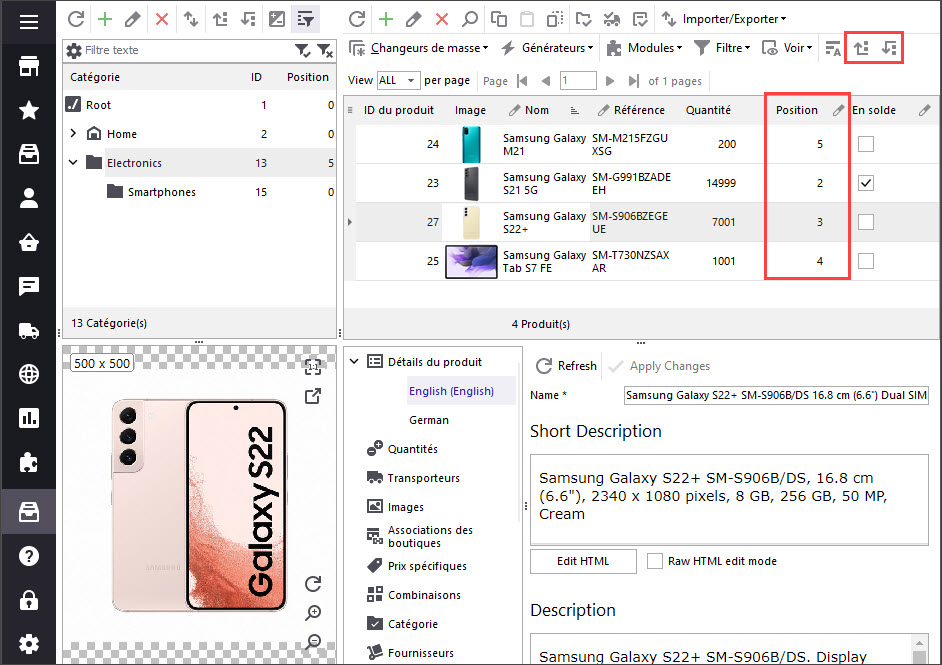Add a new product with green plus
This screenshot has width=942, height=665.
tap(386, 19)
